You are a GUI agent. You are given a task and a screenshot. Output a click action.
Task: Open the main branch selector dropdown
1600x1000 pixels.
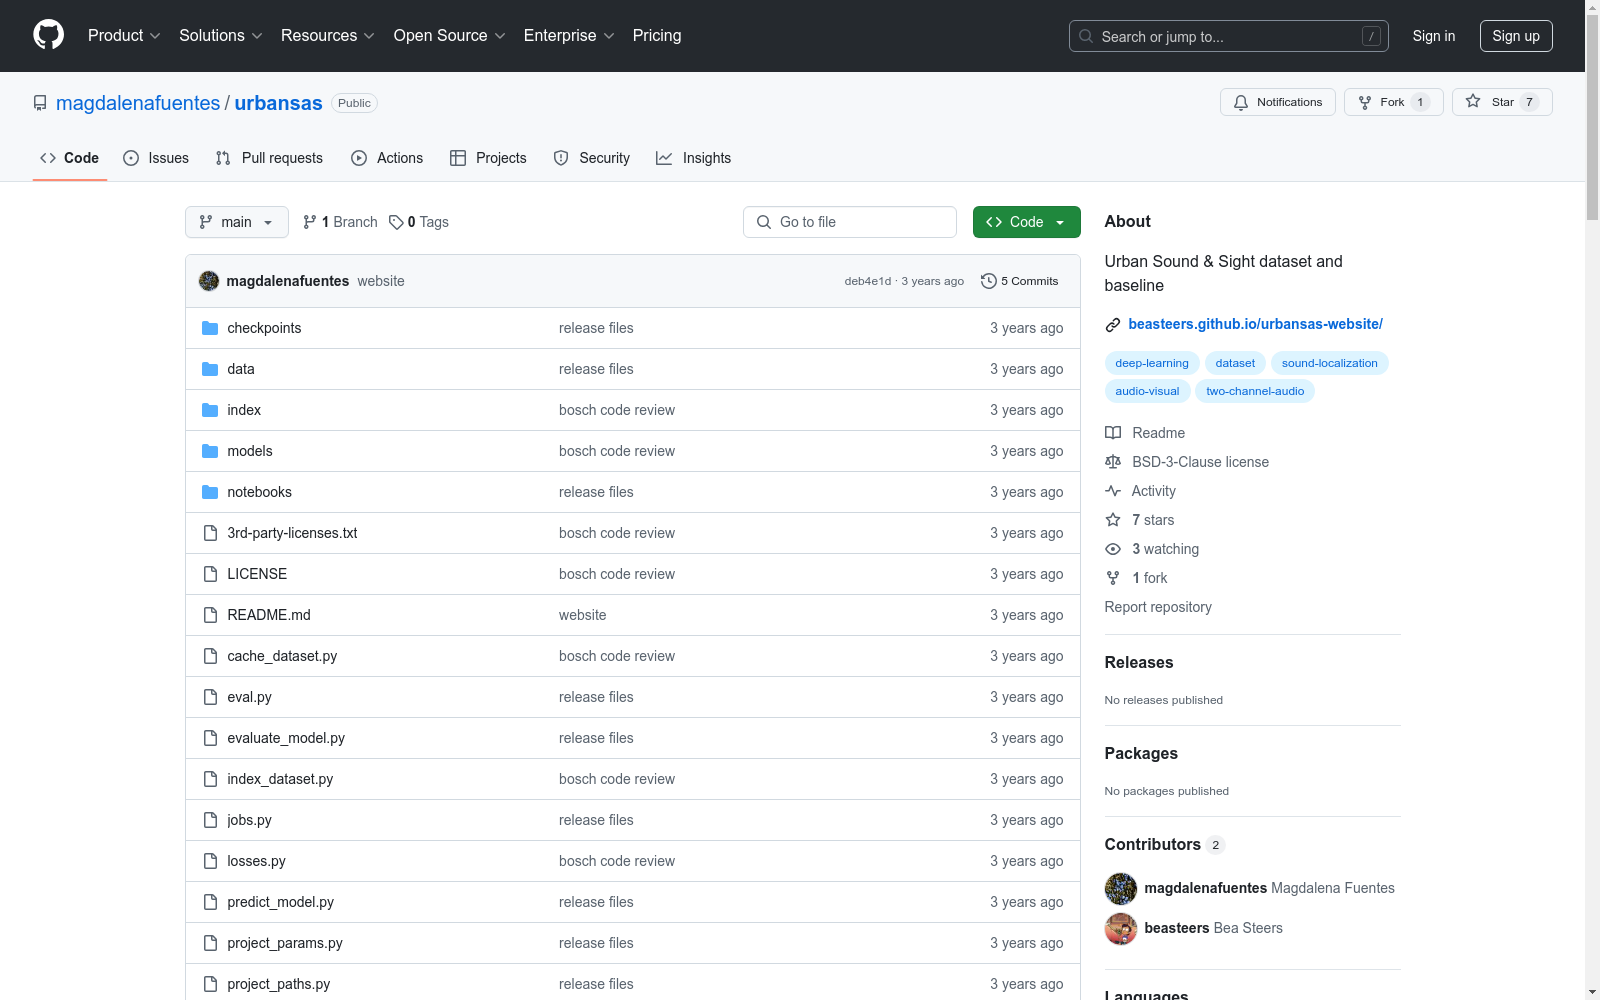point(237,222)
